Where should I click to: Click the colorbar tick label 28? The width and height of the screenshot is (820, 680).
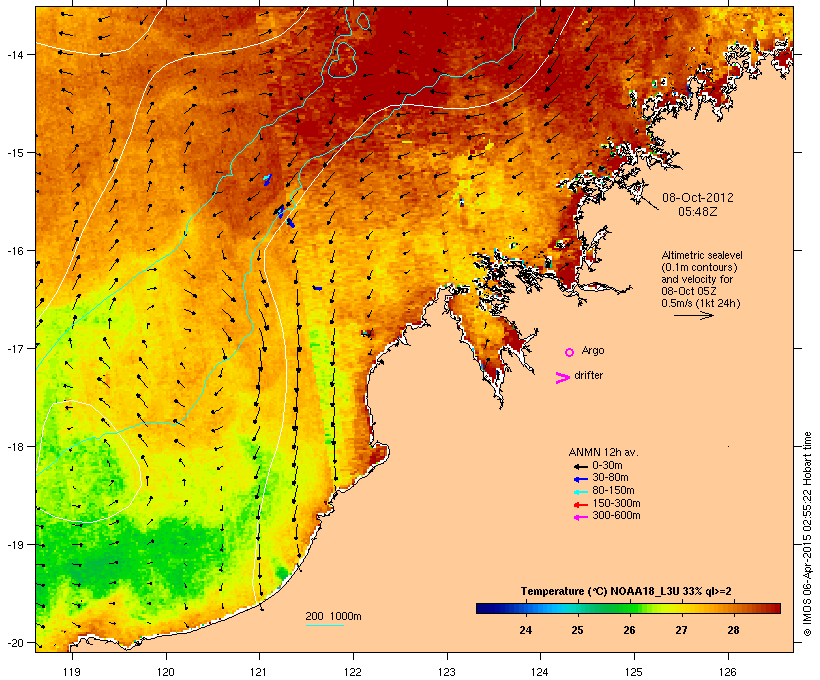[733, 630]
